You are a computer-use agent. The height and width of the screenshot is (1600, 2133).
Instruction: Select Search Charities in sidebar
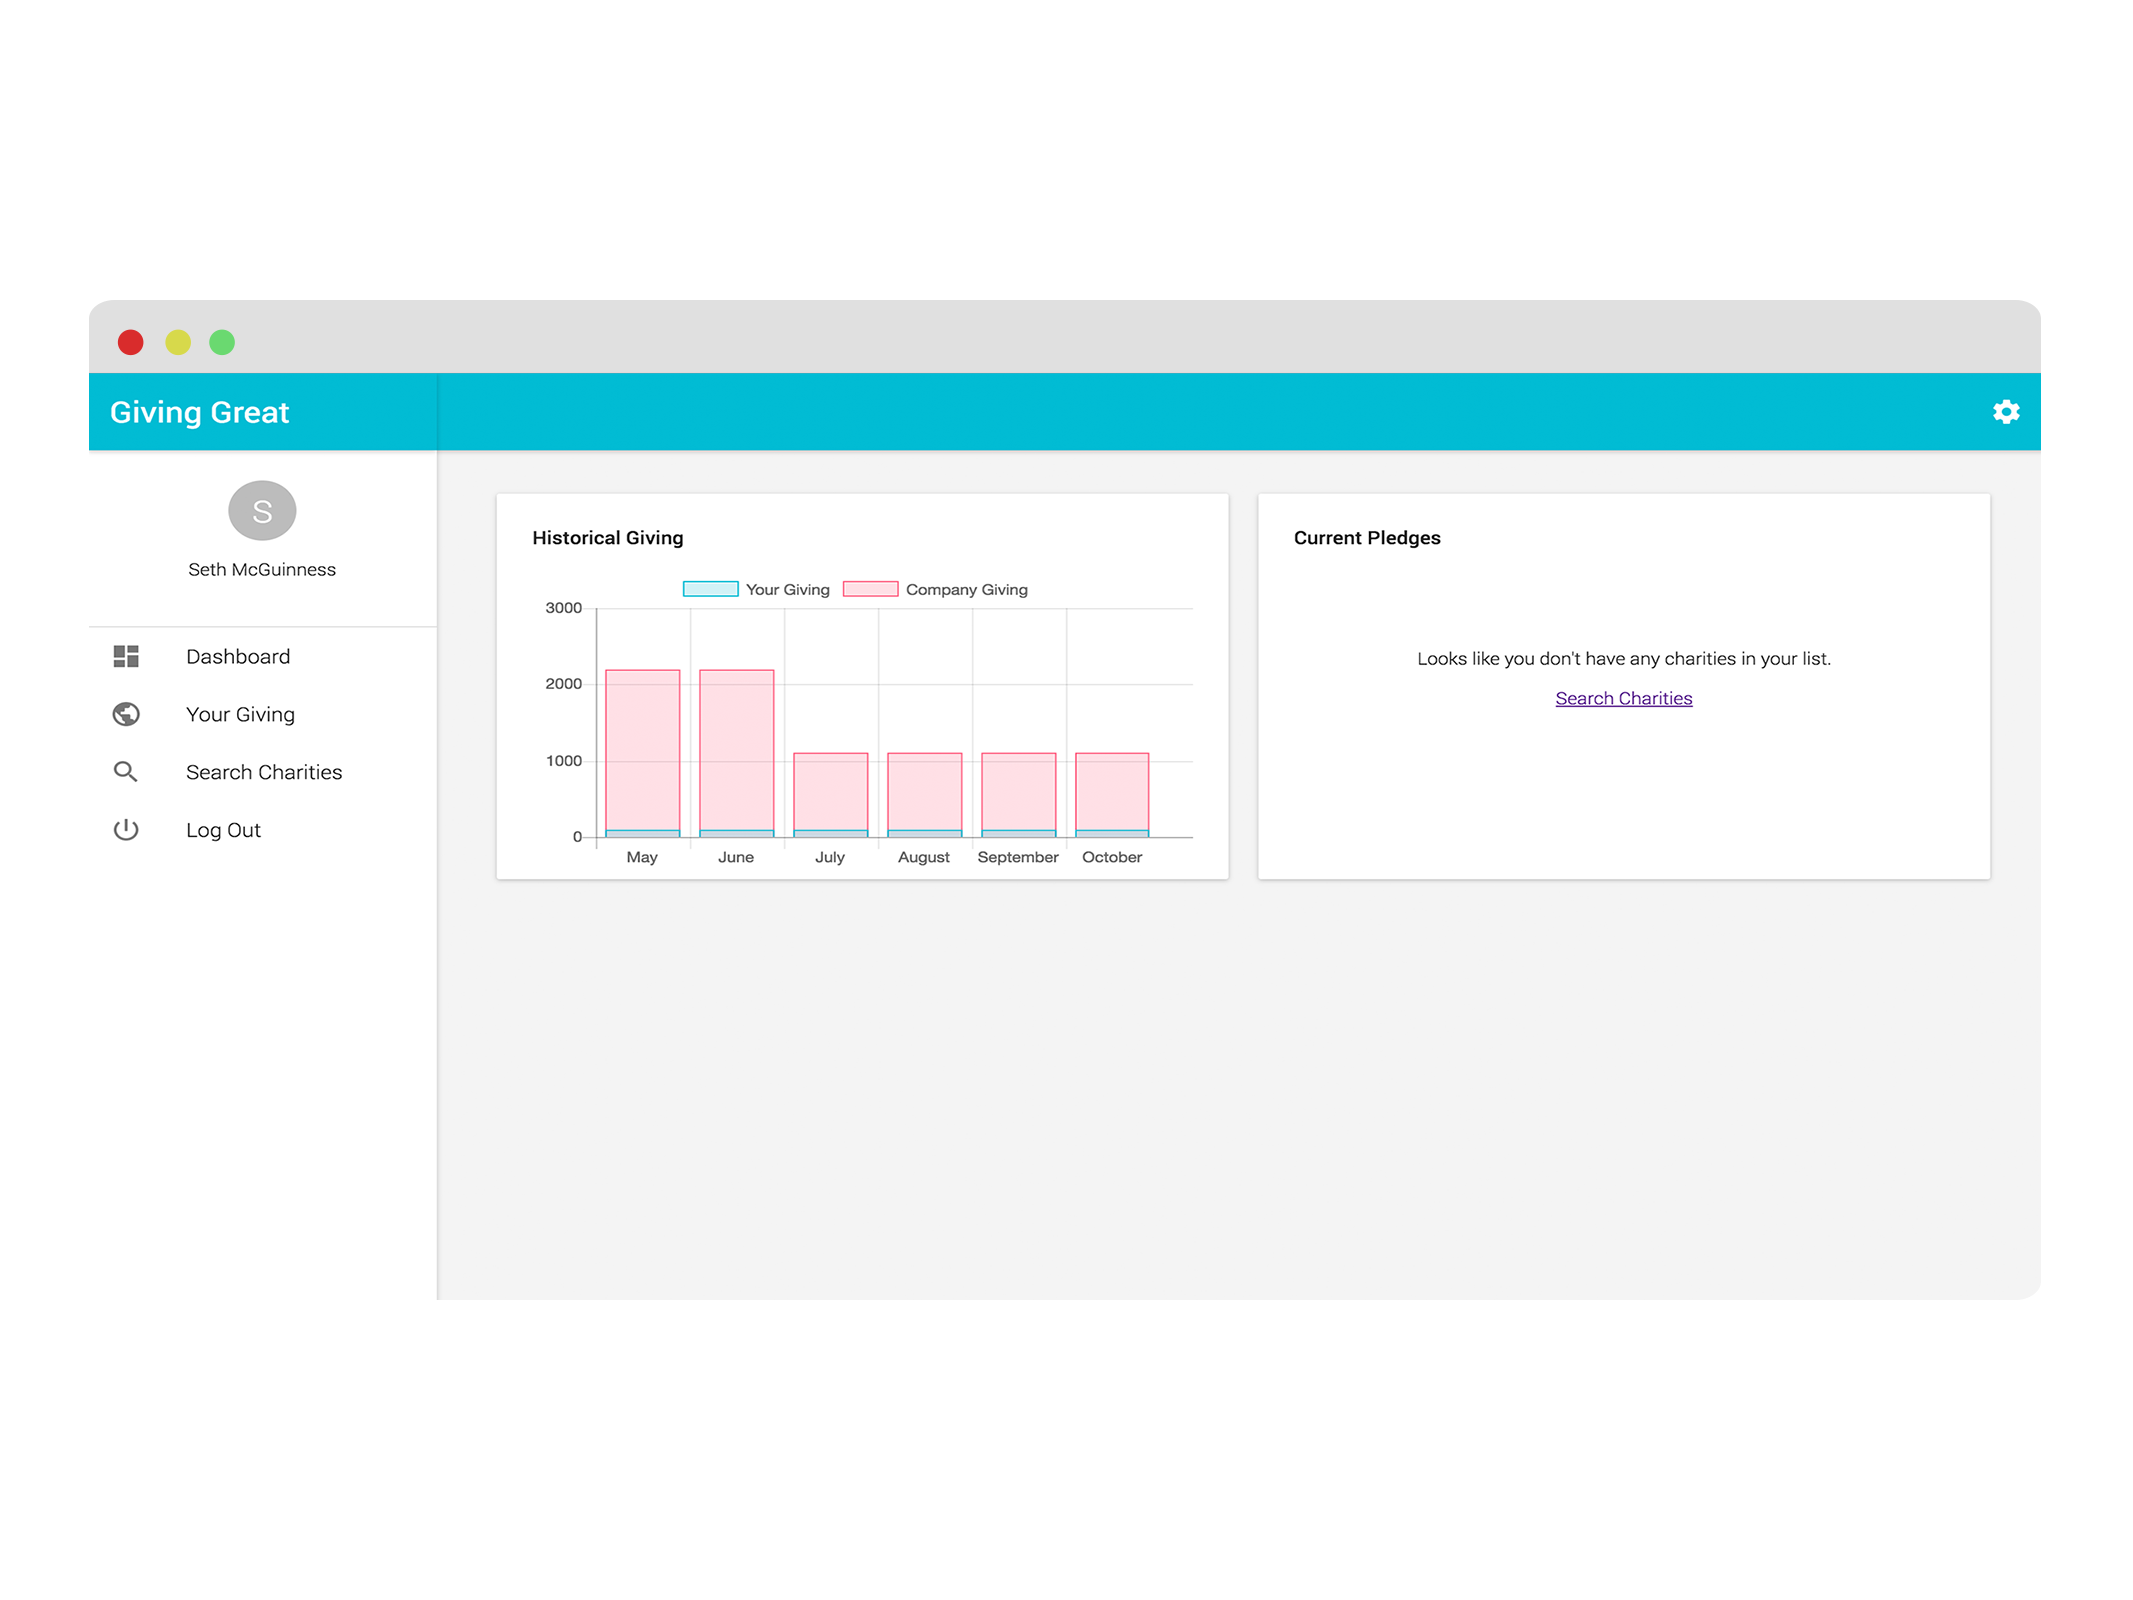click(264, 772)
